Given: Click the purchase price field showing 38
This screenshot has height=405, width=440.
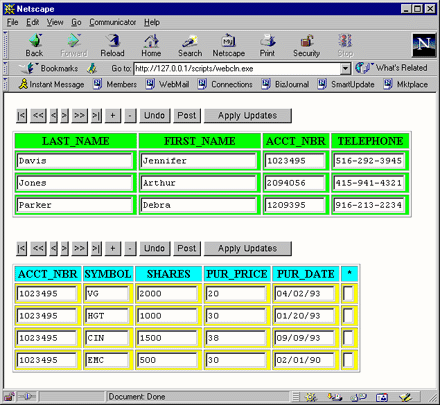Looking at the screenshot, I should click(236, 338).
